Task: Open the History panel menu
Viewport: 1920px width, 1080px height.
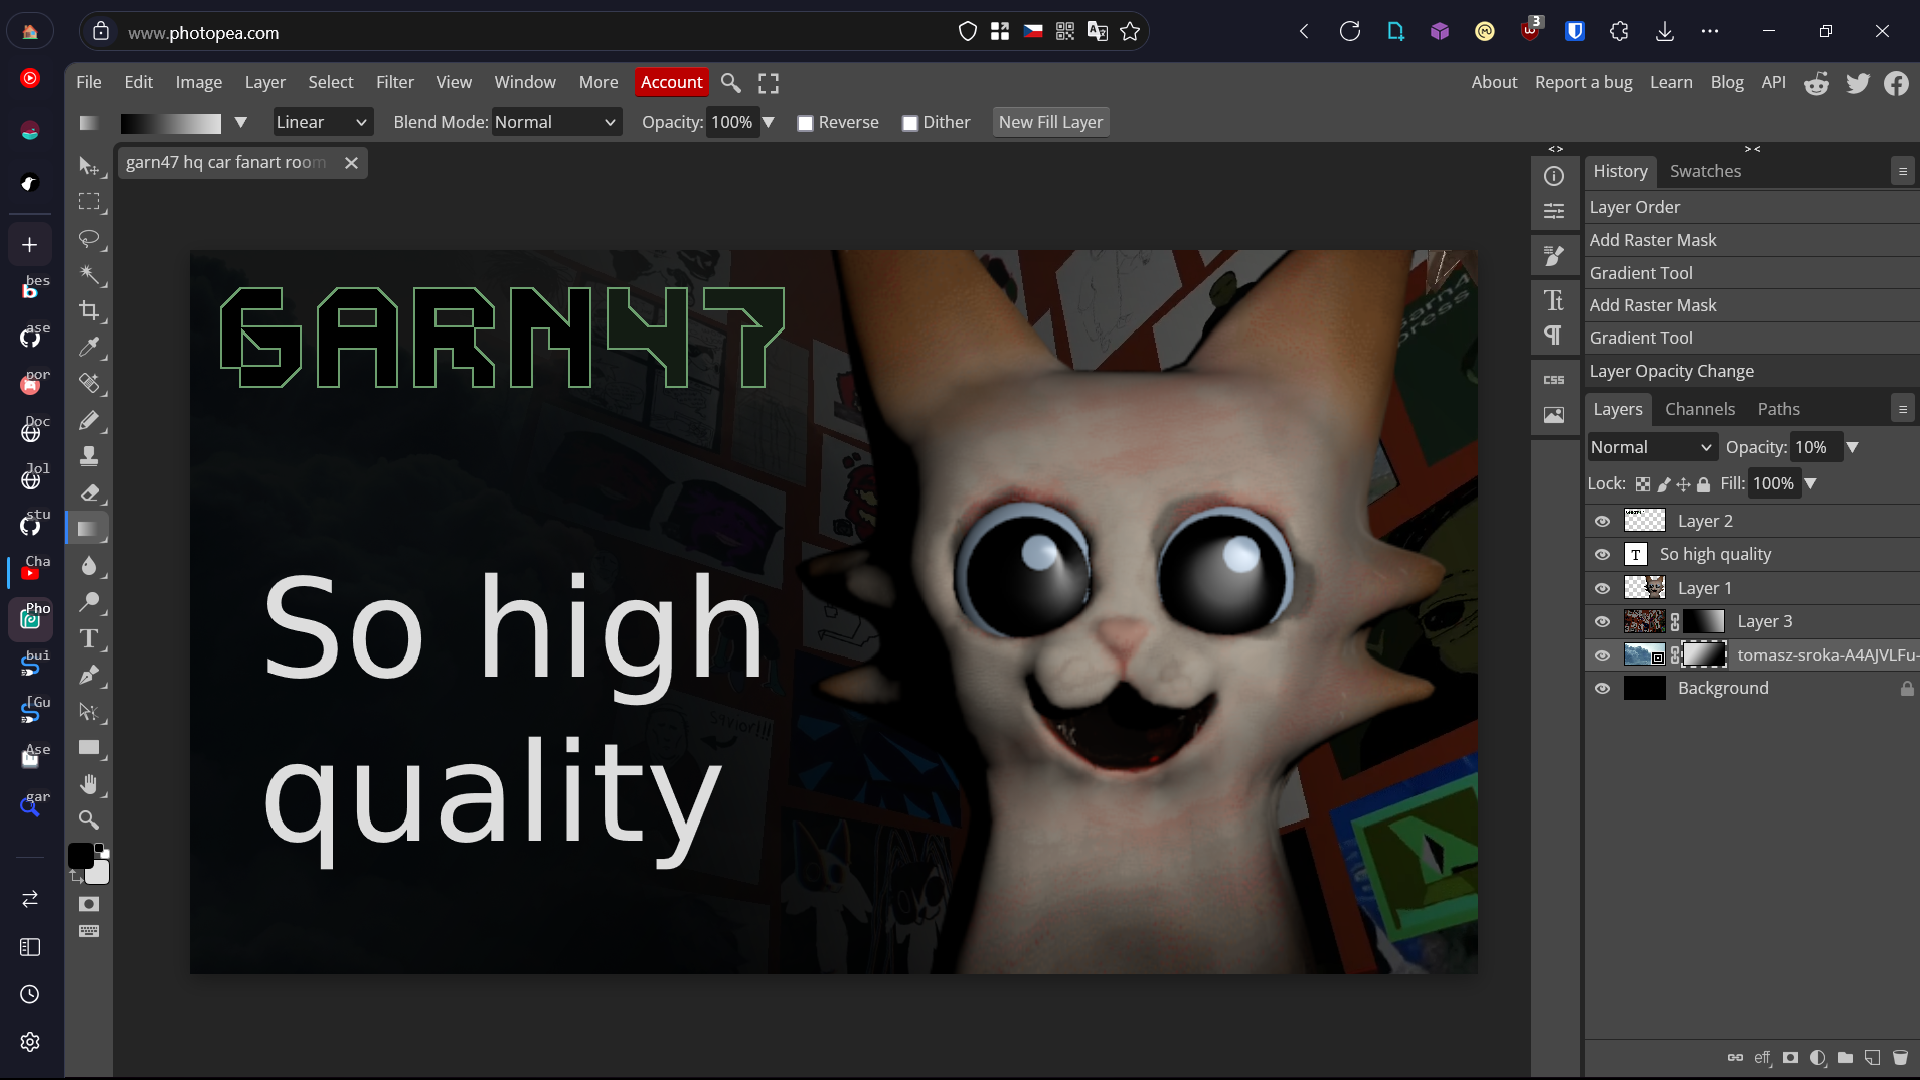Action: [1903, 171]
